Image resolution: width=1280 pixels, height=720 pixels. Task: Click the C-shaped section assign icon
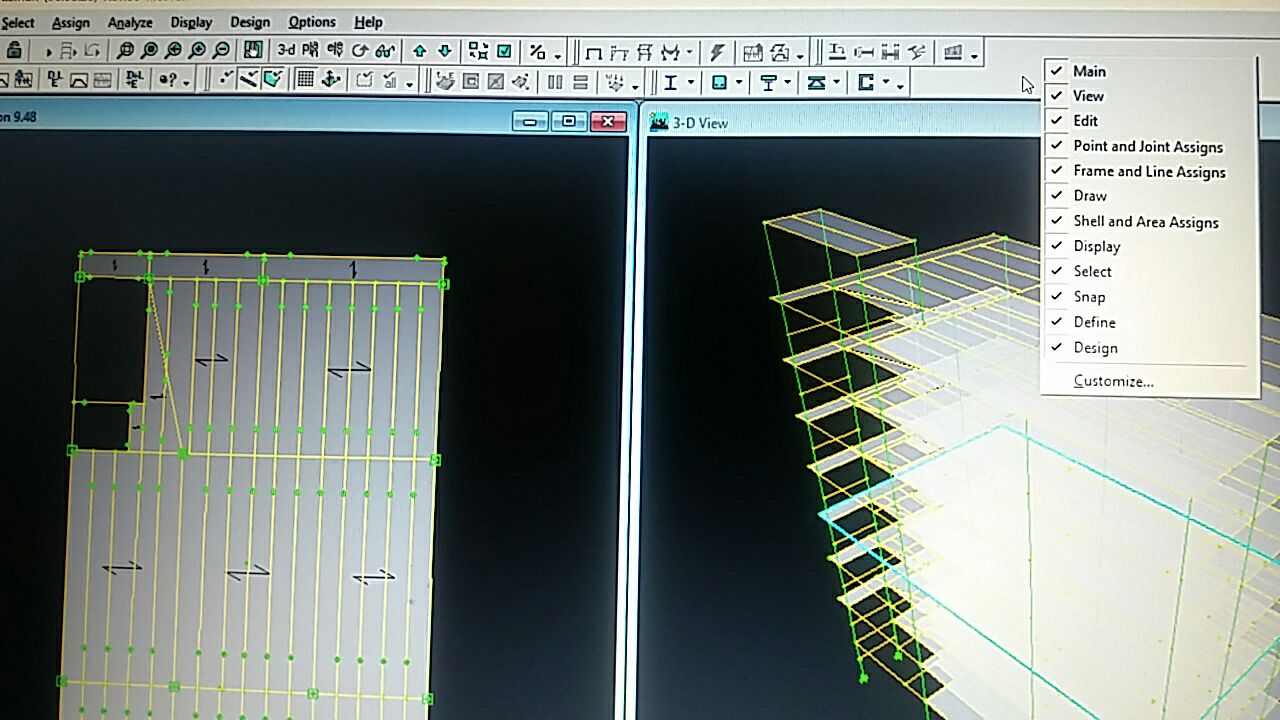(865, 83)
